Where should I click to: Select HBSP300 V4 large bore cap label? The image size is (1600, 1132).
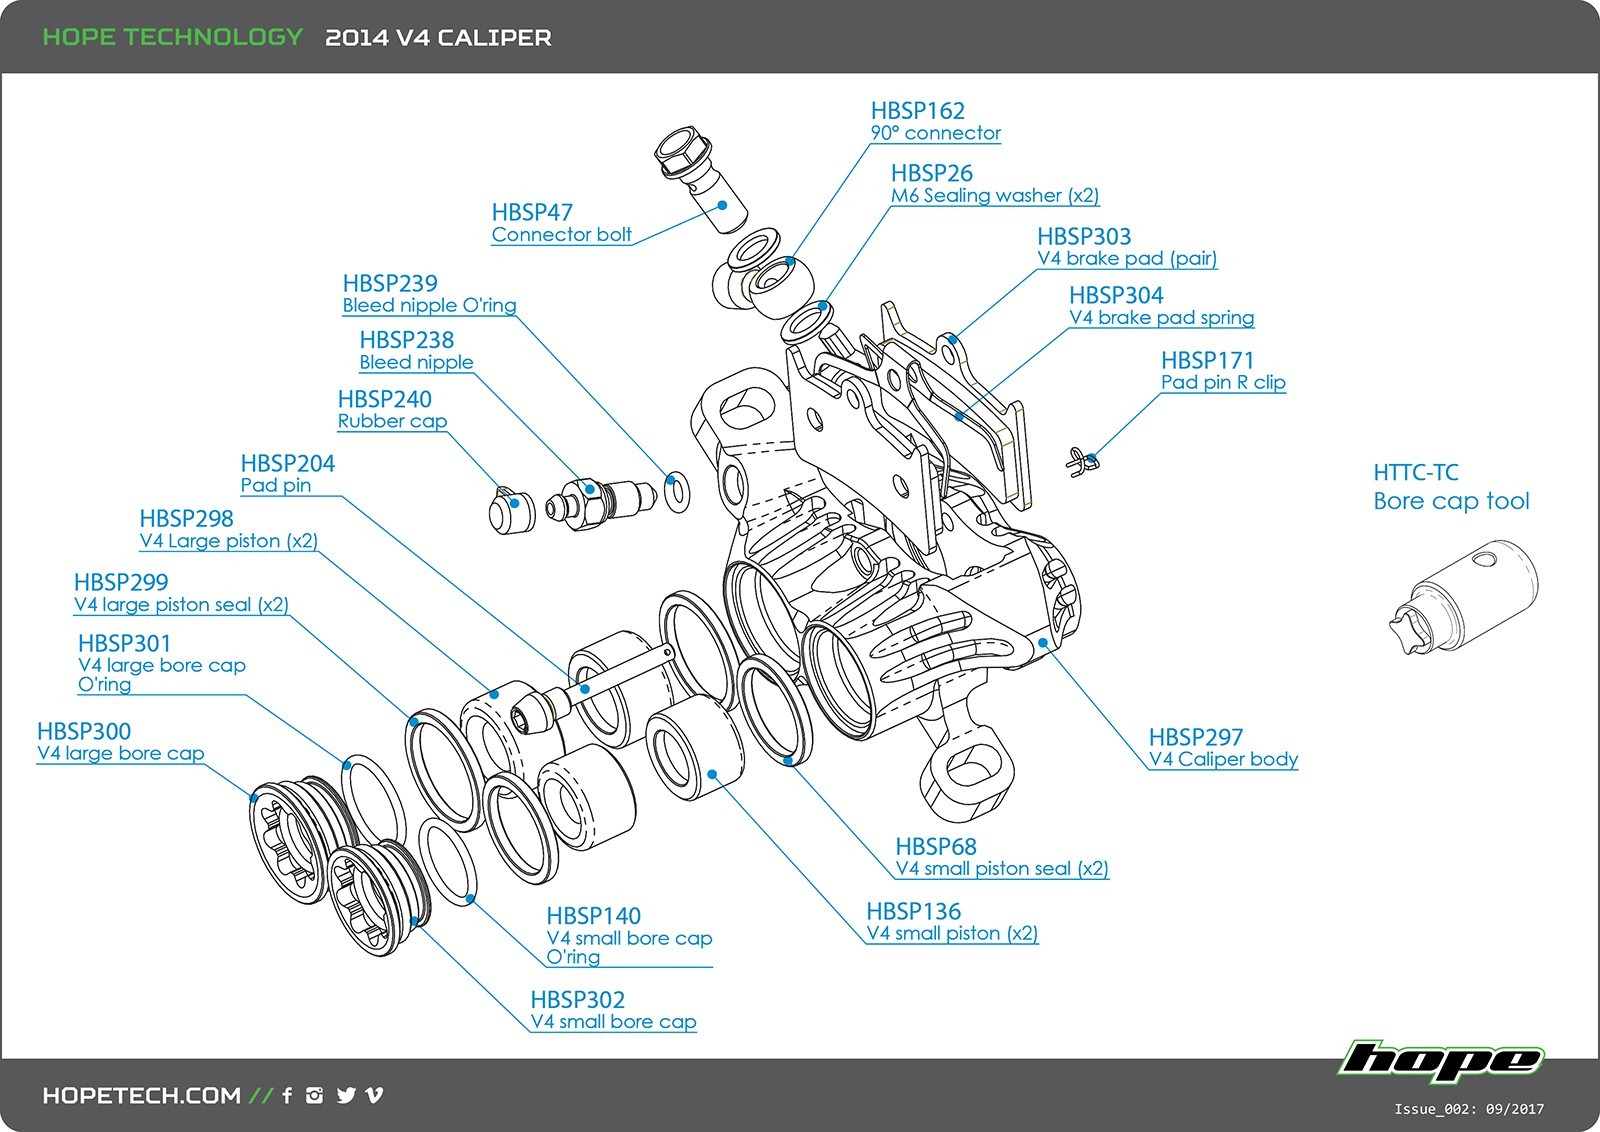tap(120, 742)
